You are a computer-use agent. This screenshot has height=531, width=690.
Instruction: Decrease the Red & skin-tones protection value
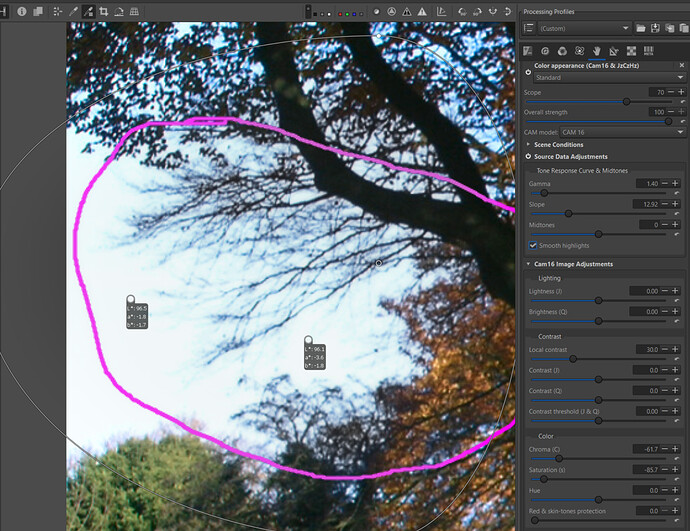point(665,510)
